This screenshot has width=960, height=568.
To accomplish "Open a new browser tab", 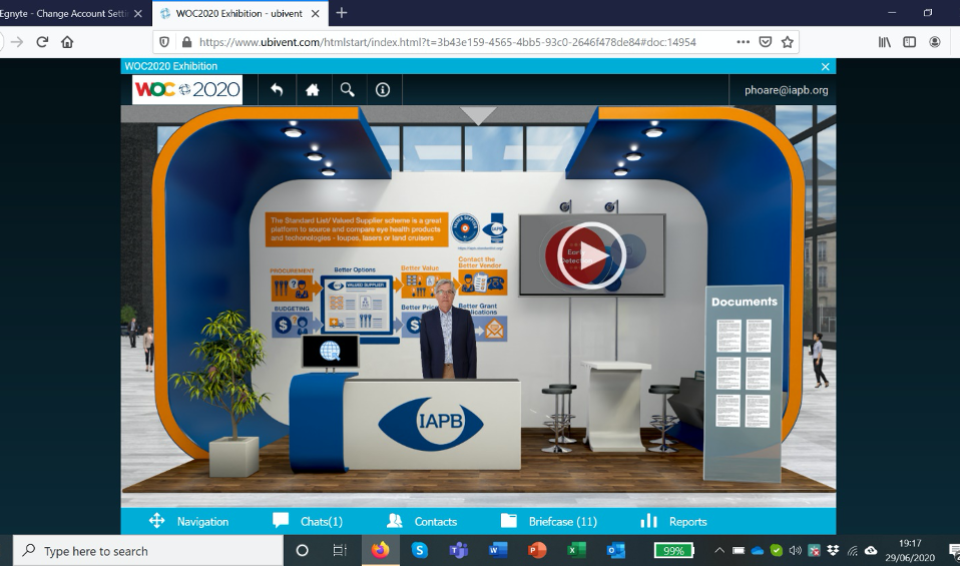I will (342, 13).
